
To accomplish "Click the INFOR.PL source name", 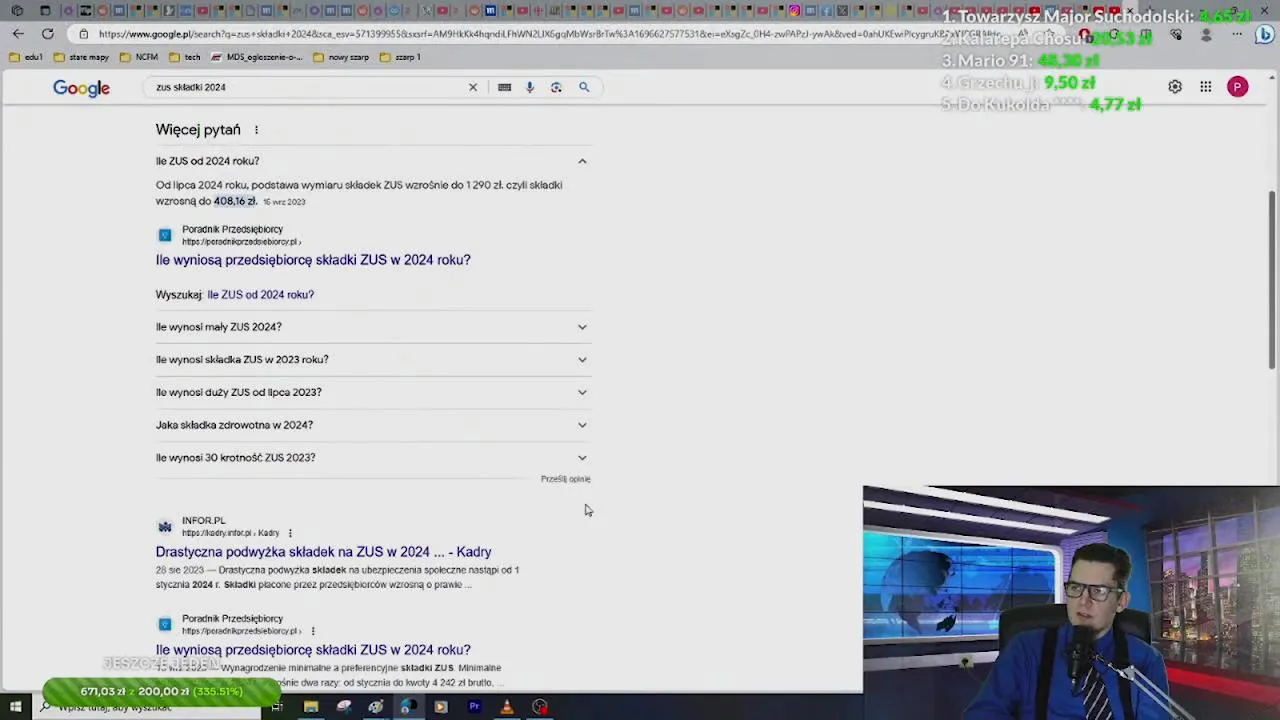I will pos(203,521).
